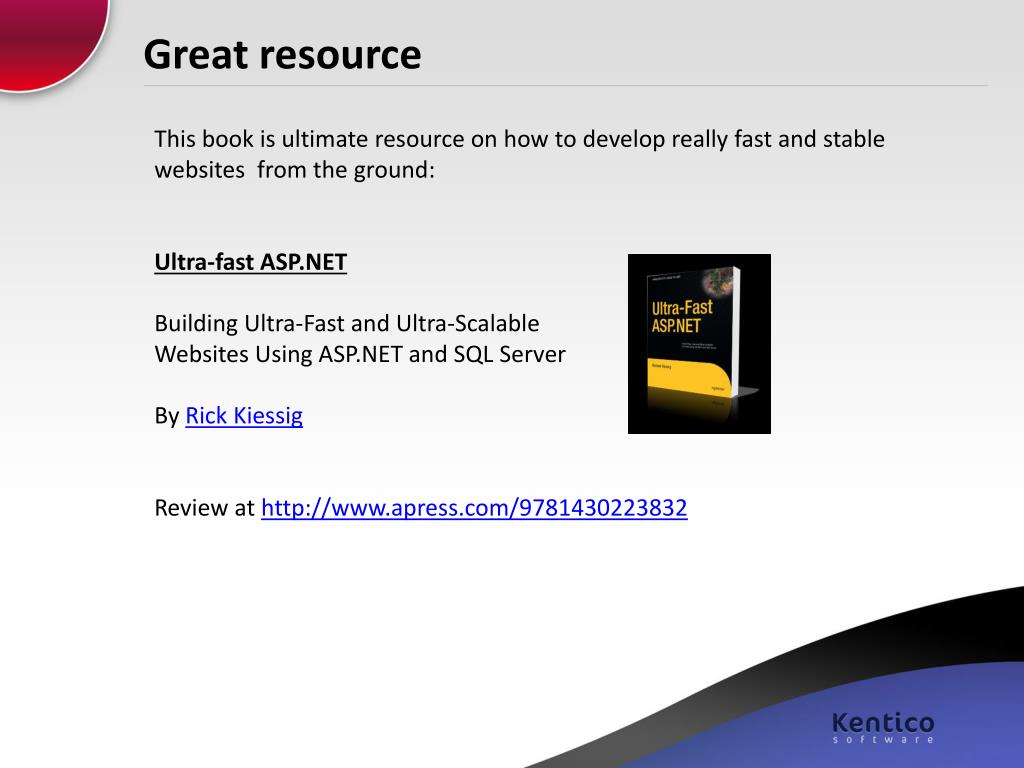Click the Kentico software logo
This screenshot has width=1024, height=768.
883,728
